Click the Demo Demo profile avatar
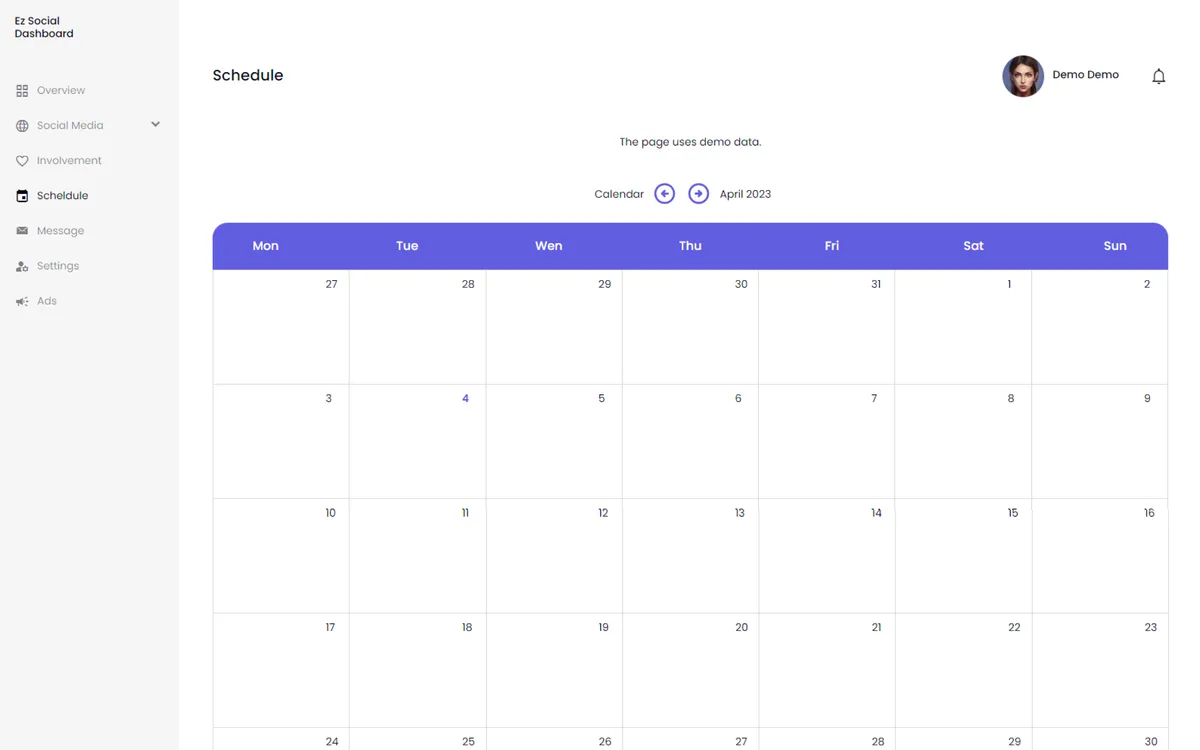The height and width of the screenshot is (750, 1200). pos(1023,76)
